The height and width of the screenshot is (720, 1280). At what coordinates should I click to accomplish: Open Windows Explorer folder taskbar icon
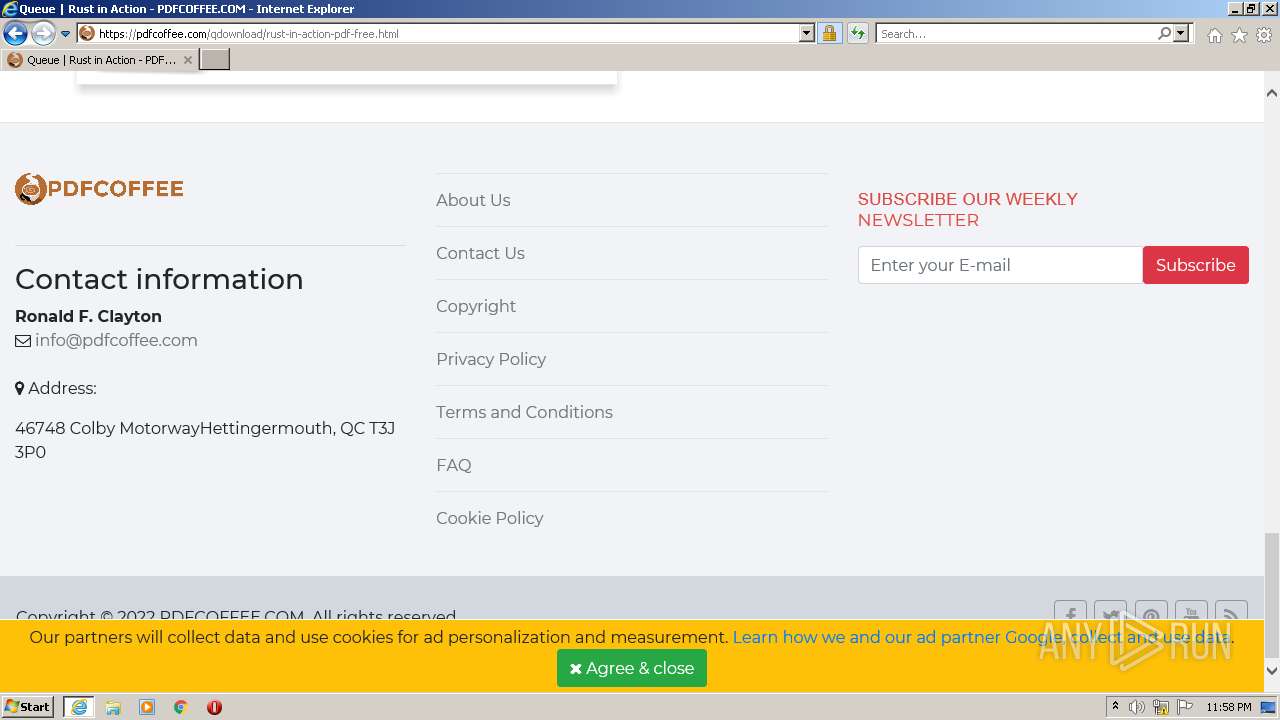point(113,707)
